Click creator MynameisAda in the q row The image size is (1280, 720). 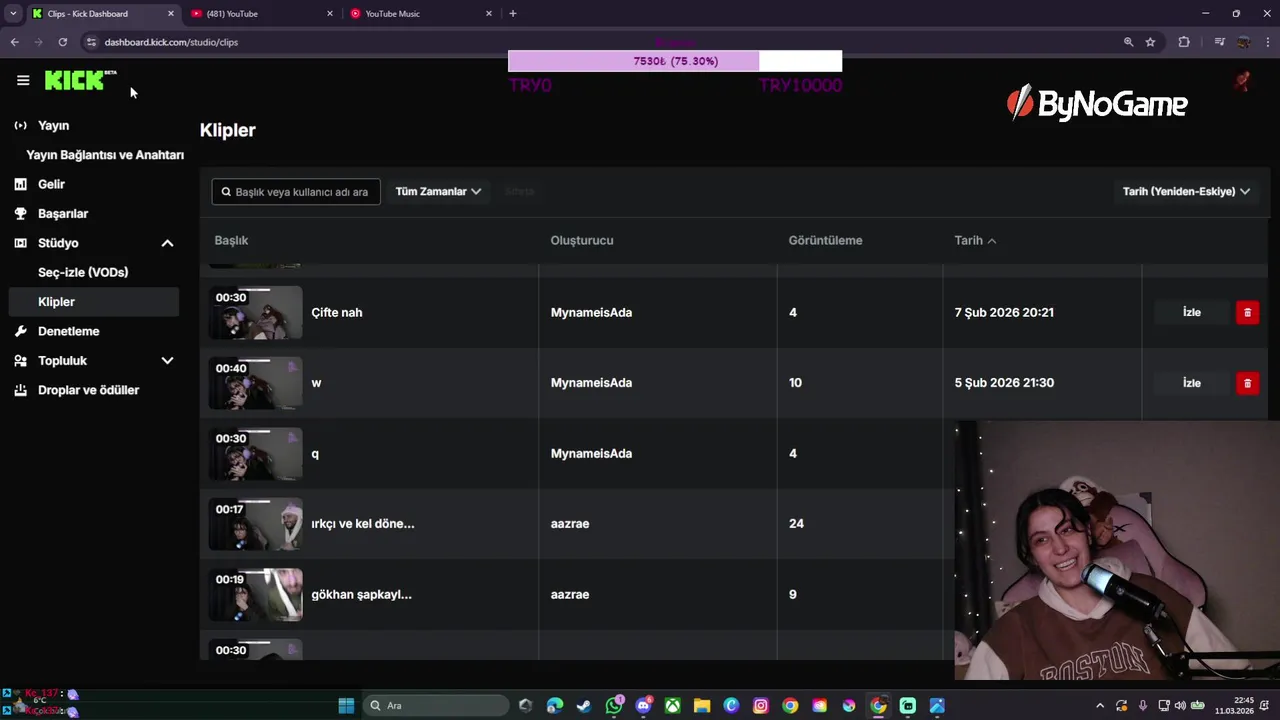591,453
